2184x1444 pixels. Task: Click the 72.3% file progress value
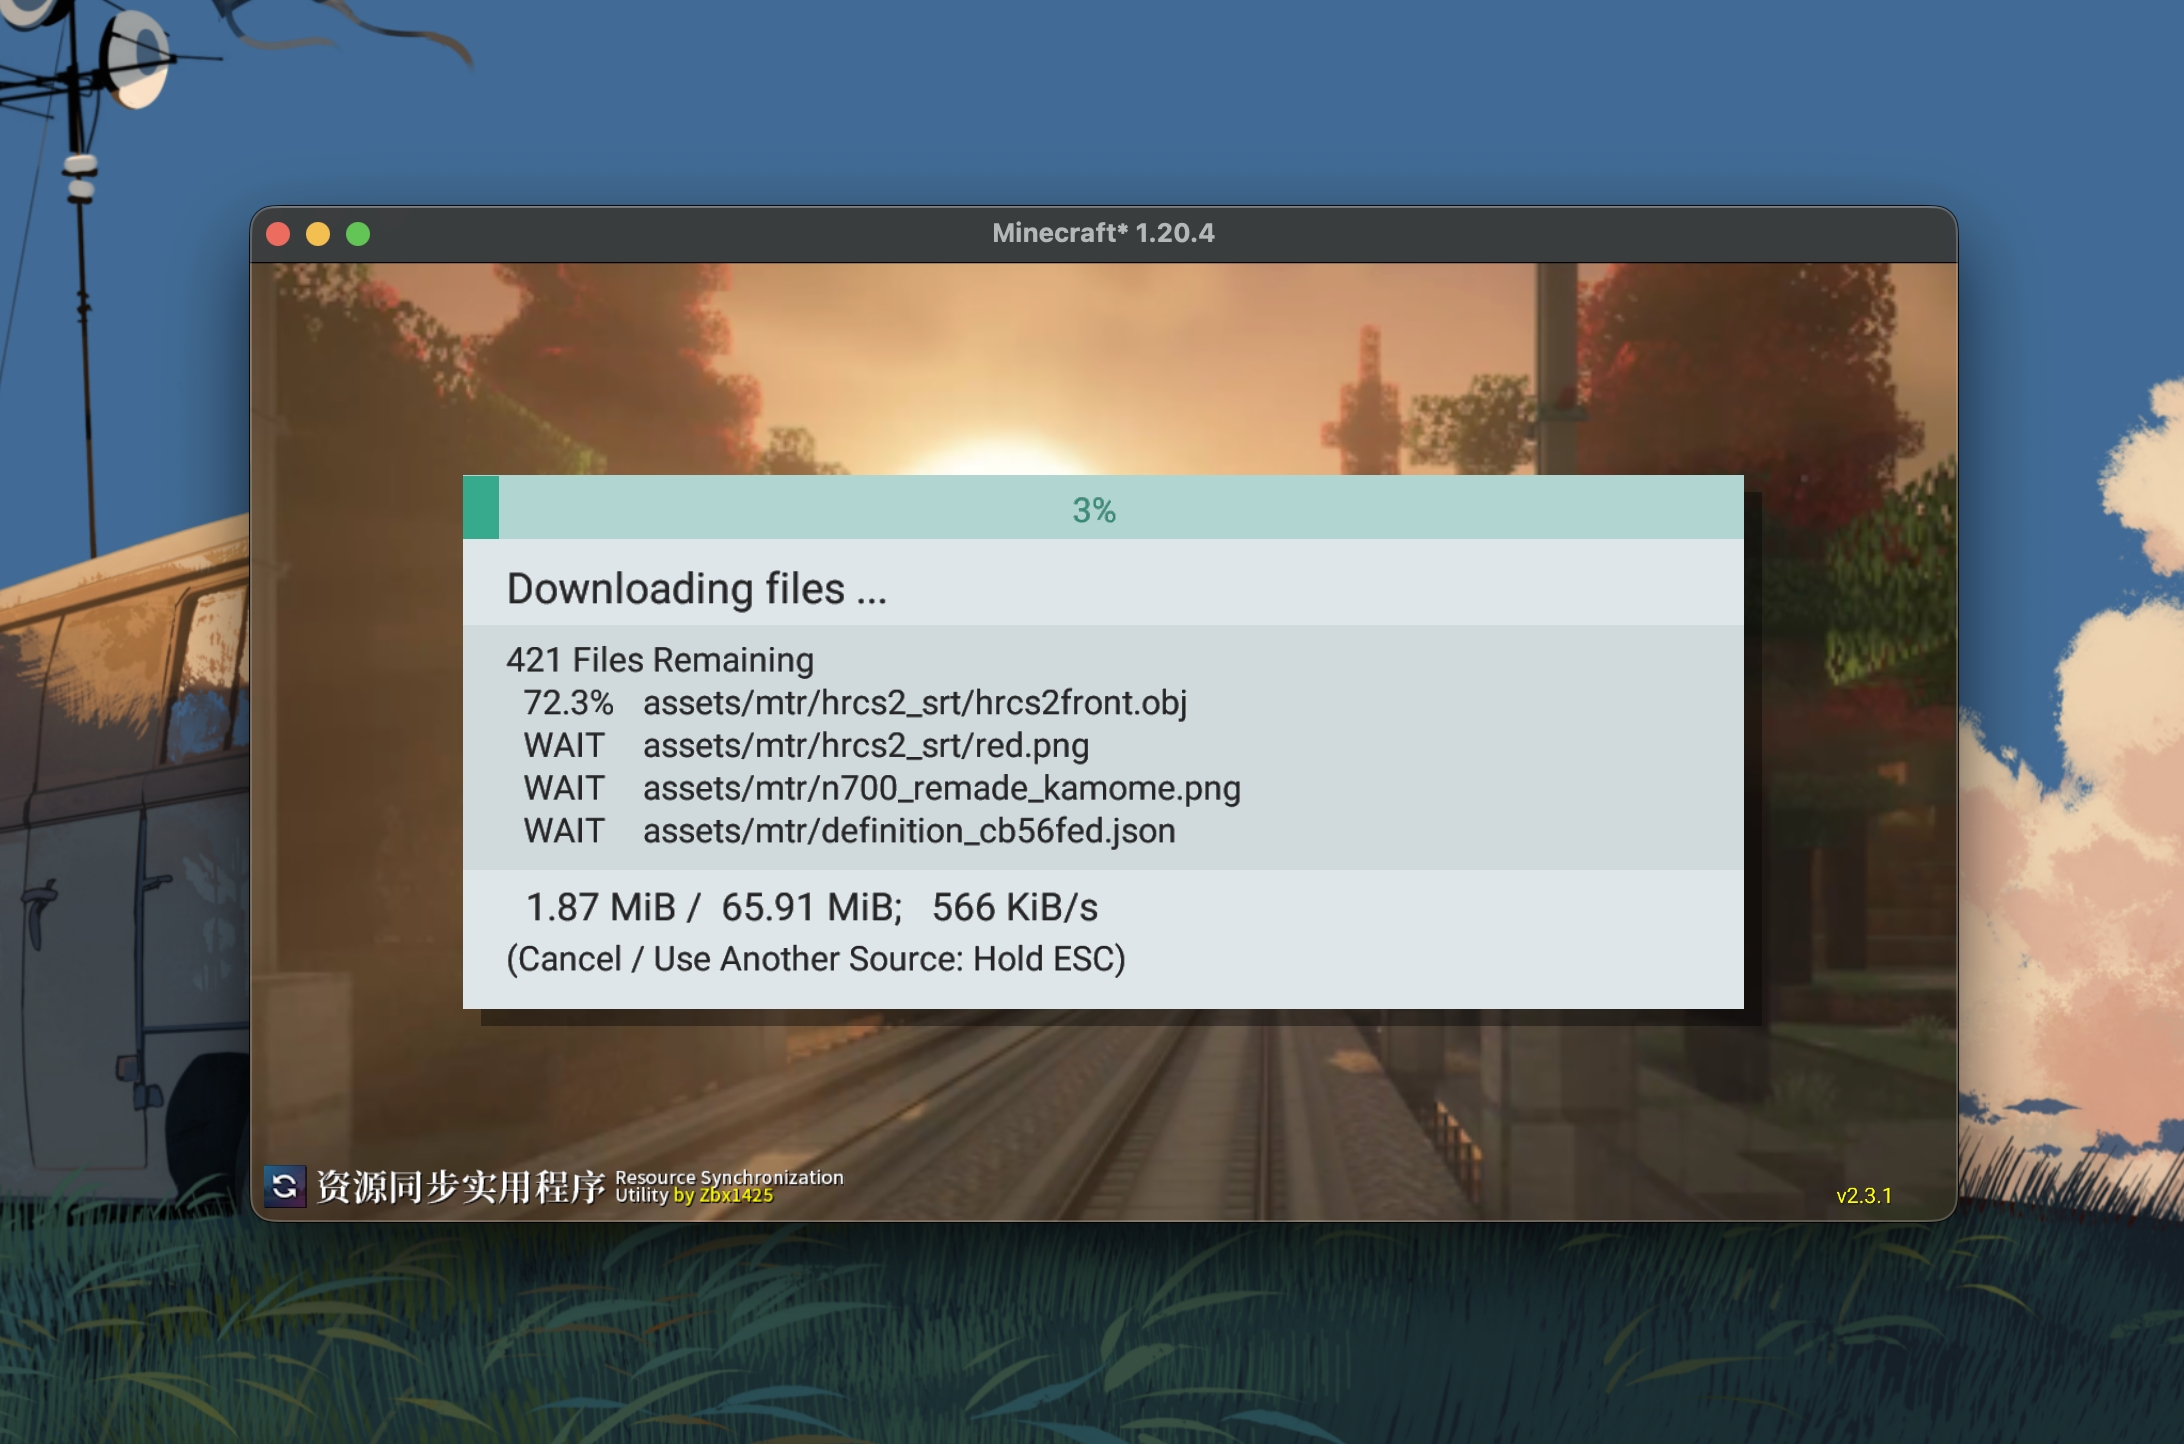click(x=567, y=703)
